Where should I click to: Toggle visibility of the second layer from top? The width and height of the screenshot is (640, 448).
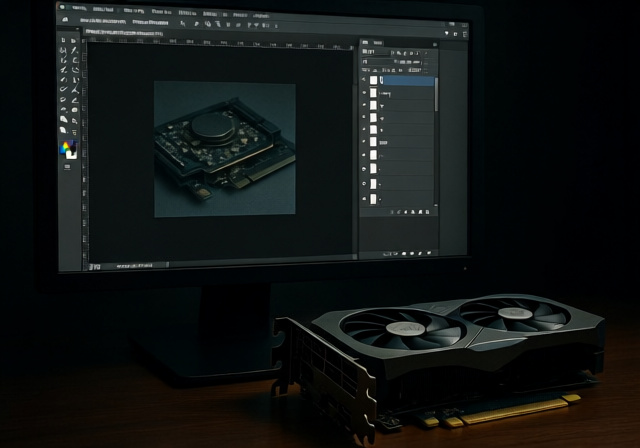[x=364, y=93]
